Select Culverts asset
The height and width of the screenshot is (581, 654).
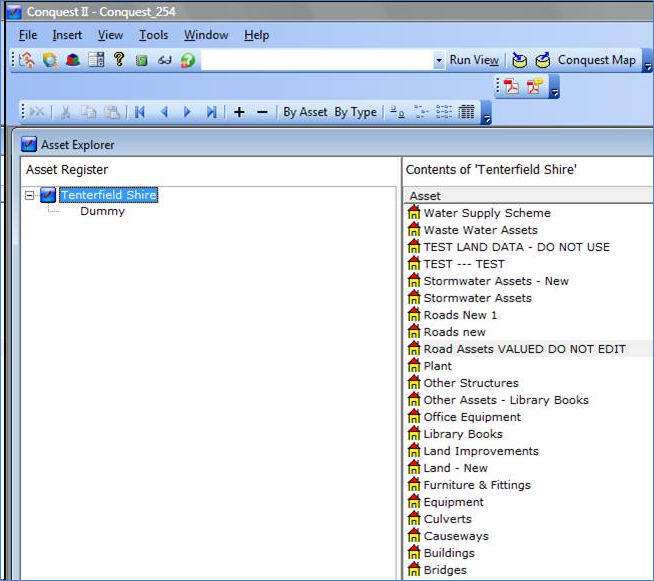click(x=448, y=519)
